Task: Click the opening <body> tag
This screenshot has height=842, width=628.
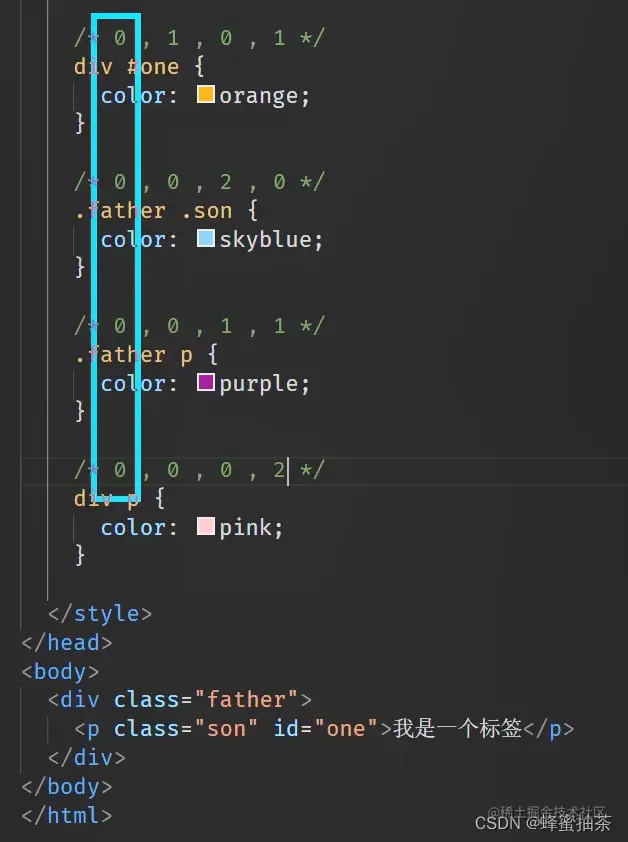Action: click(x=60, y=671)
